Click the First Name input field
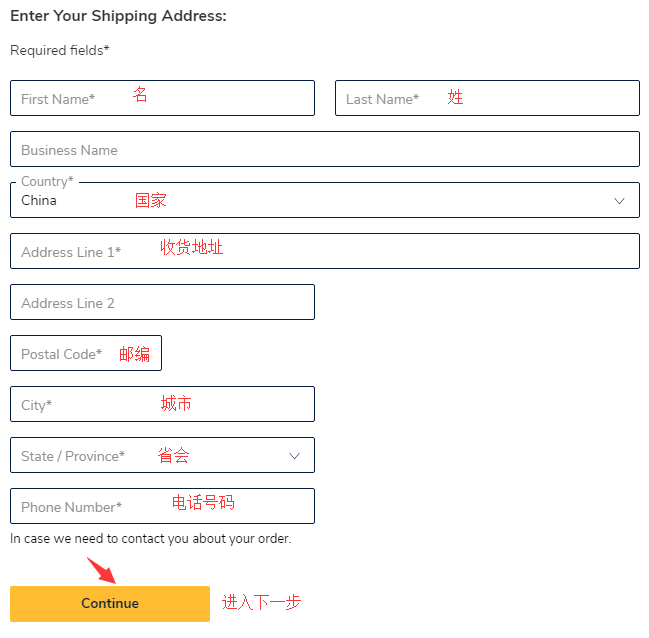Viewport: 649px width, 638px height. (x=162, y=98)
